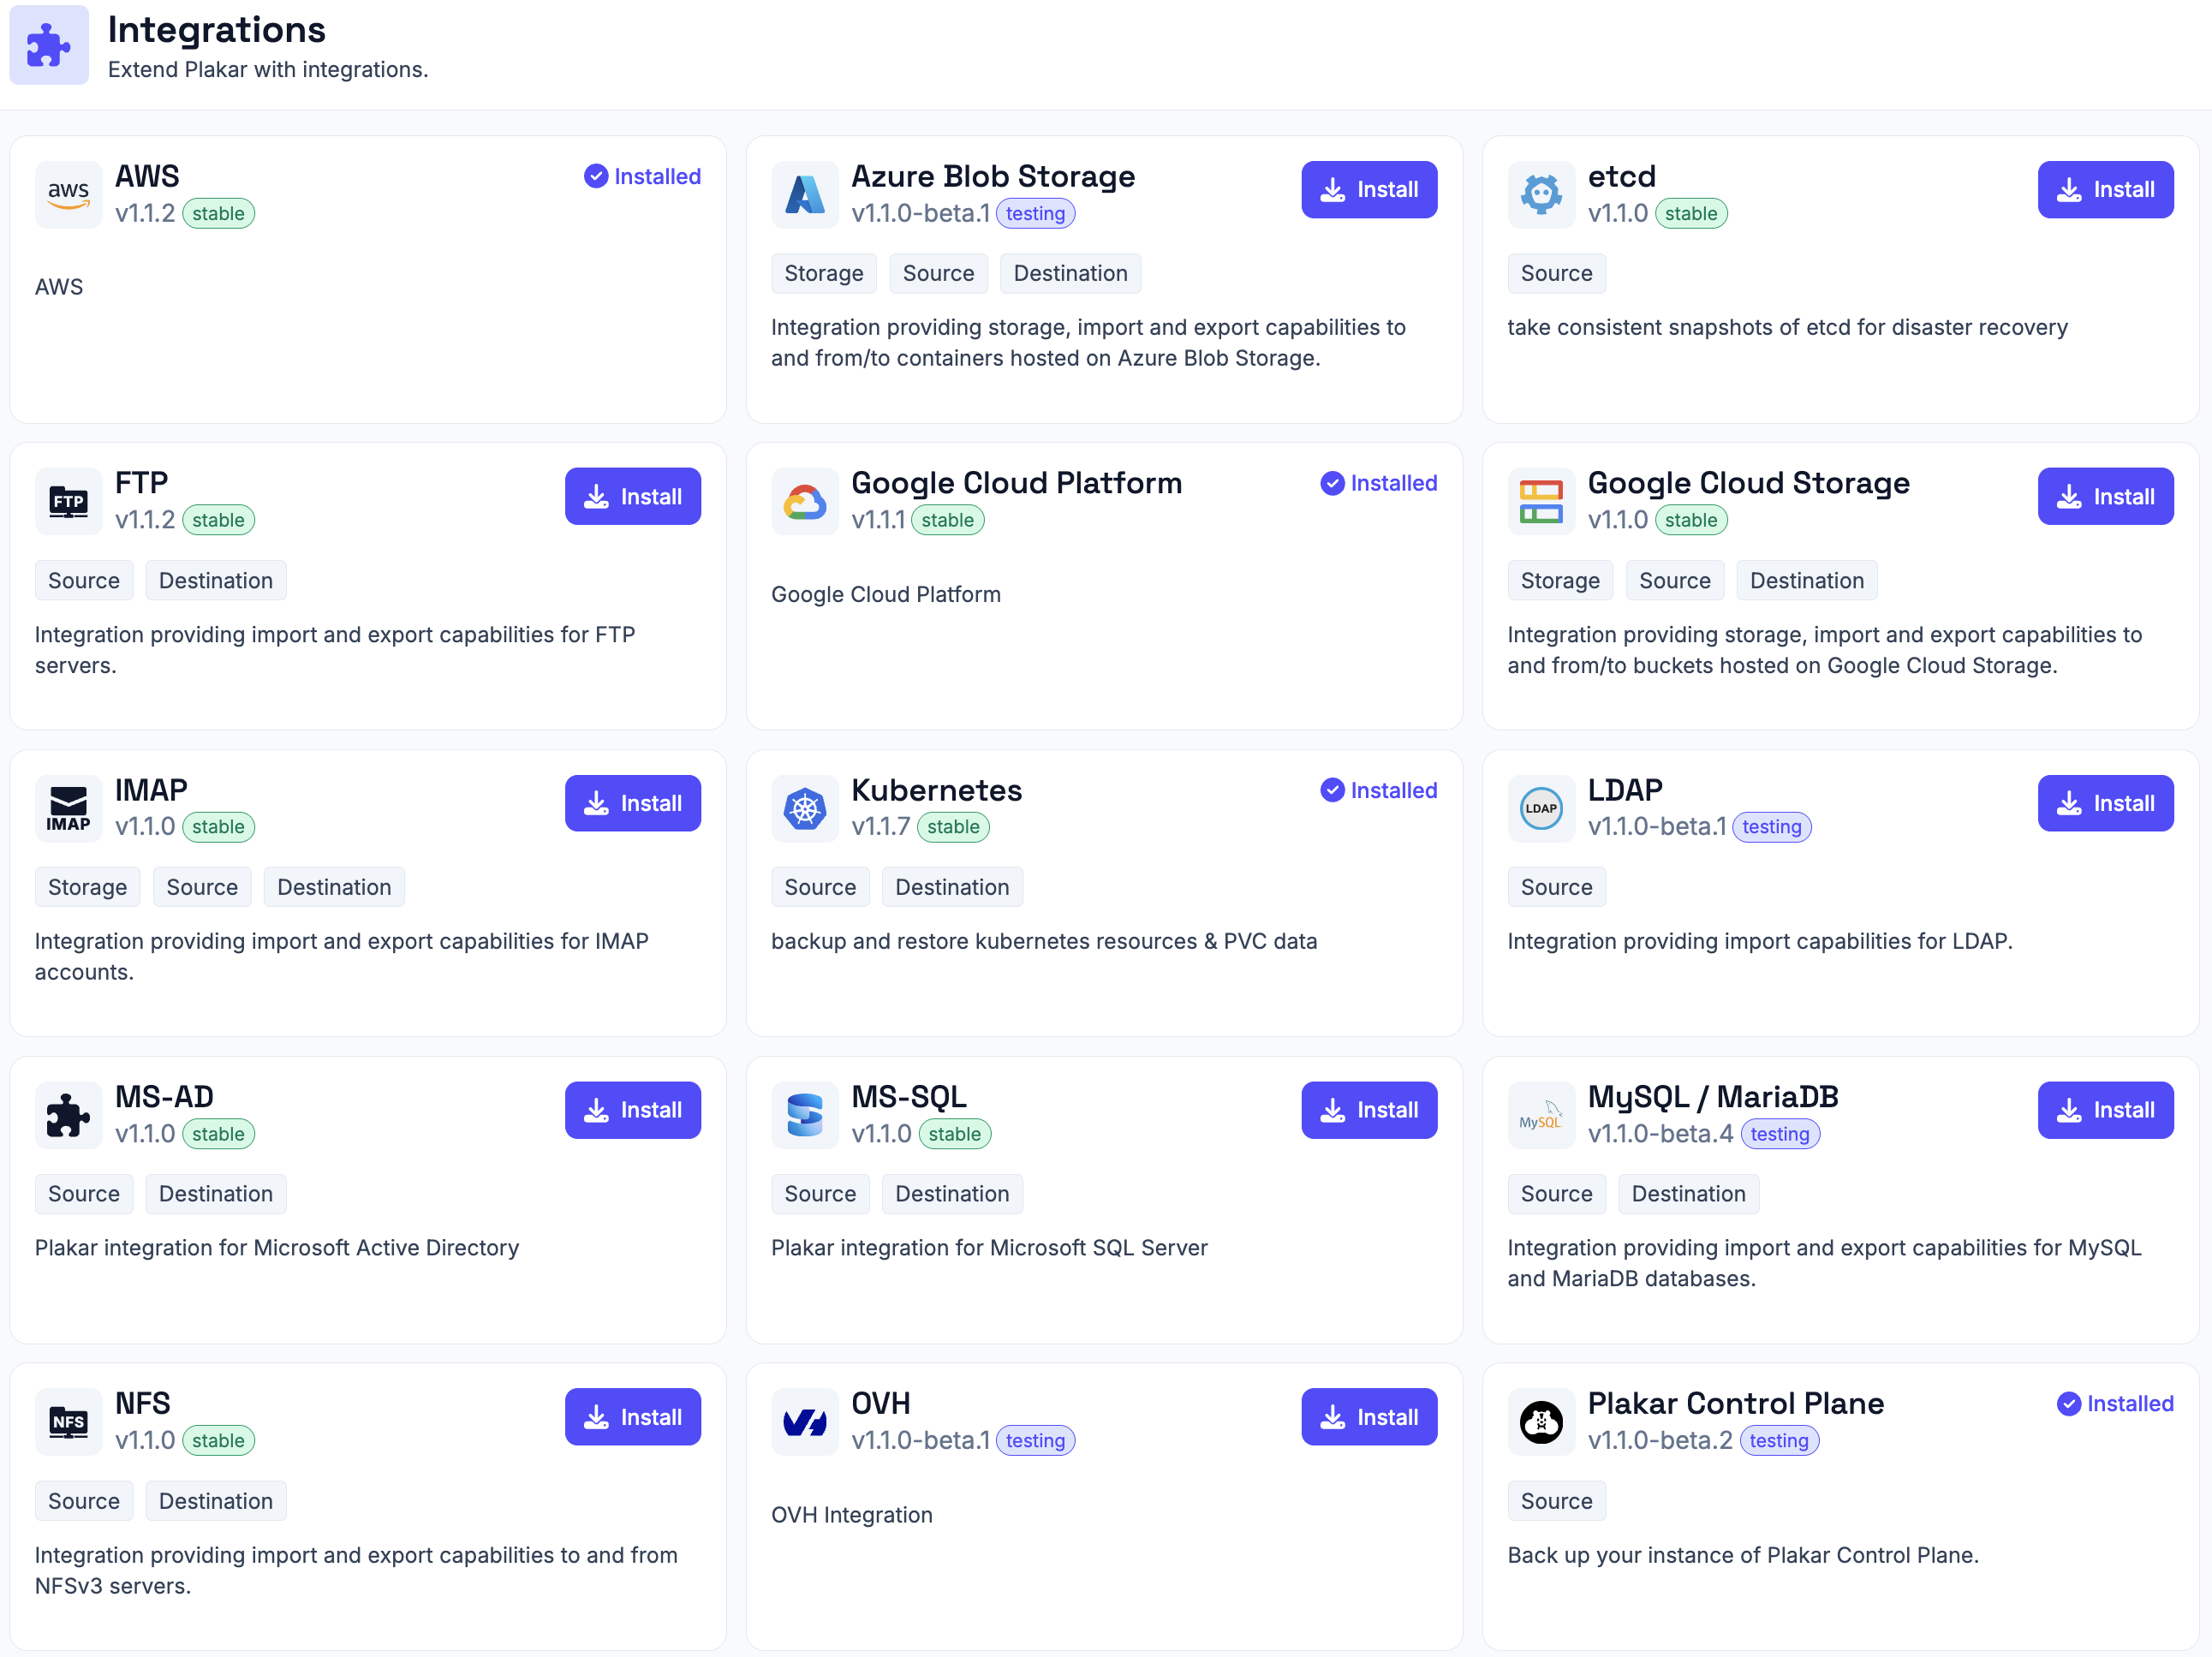This screenshot has width=2212, height=1657.
Task: Click the Destination tag on FTP card
Action: click(x=216, y=580)
